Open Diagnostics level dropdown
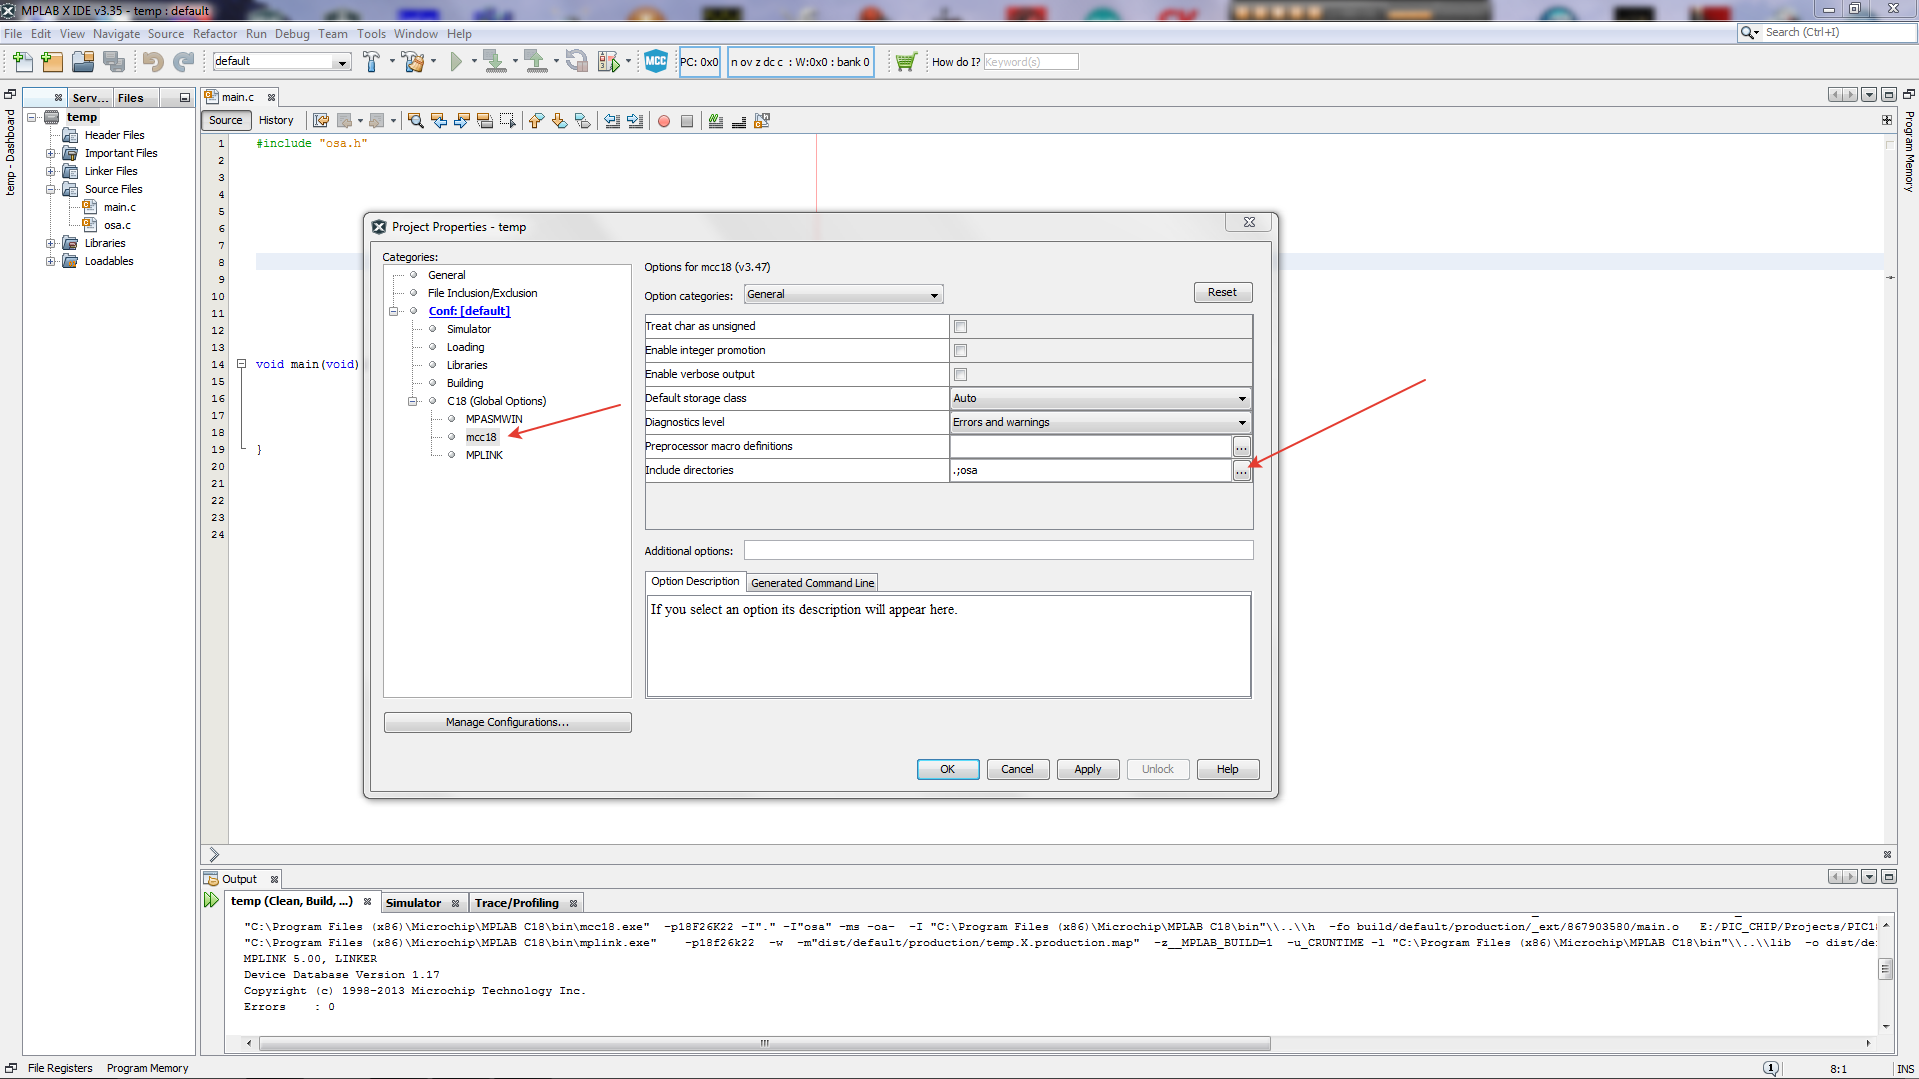This screenshot has width=1919, height=1079. [x=1100, y=423]
